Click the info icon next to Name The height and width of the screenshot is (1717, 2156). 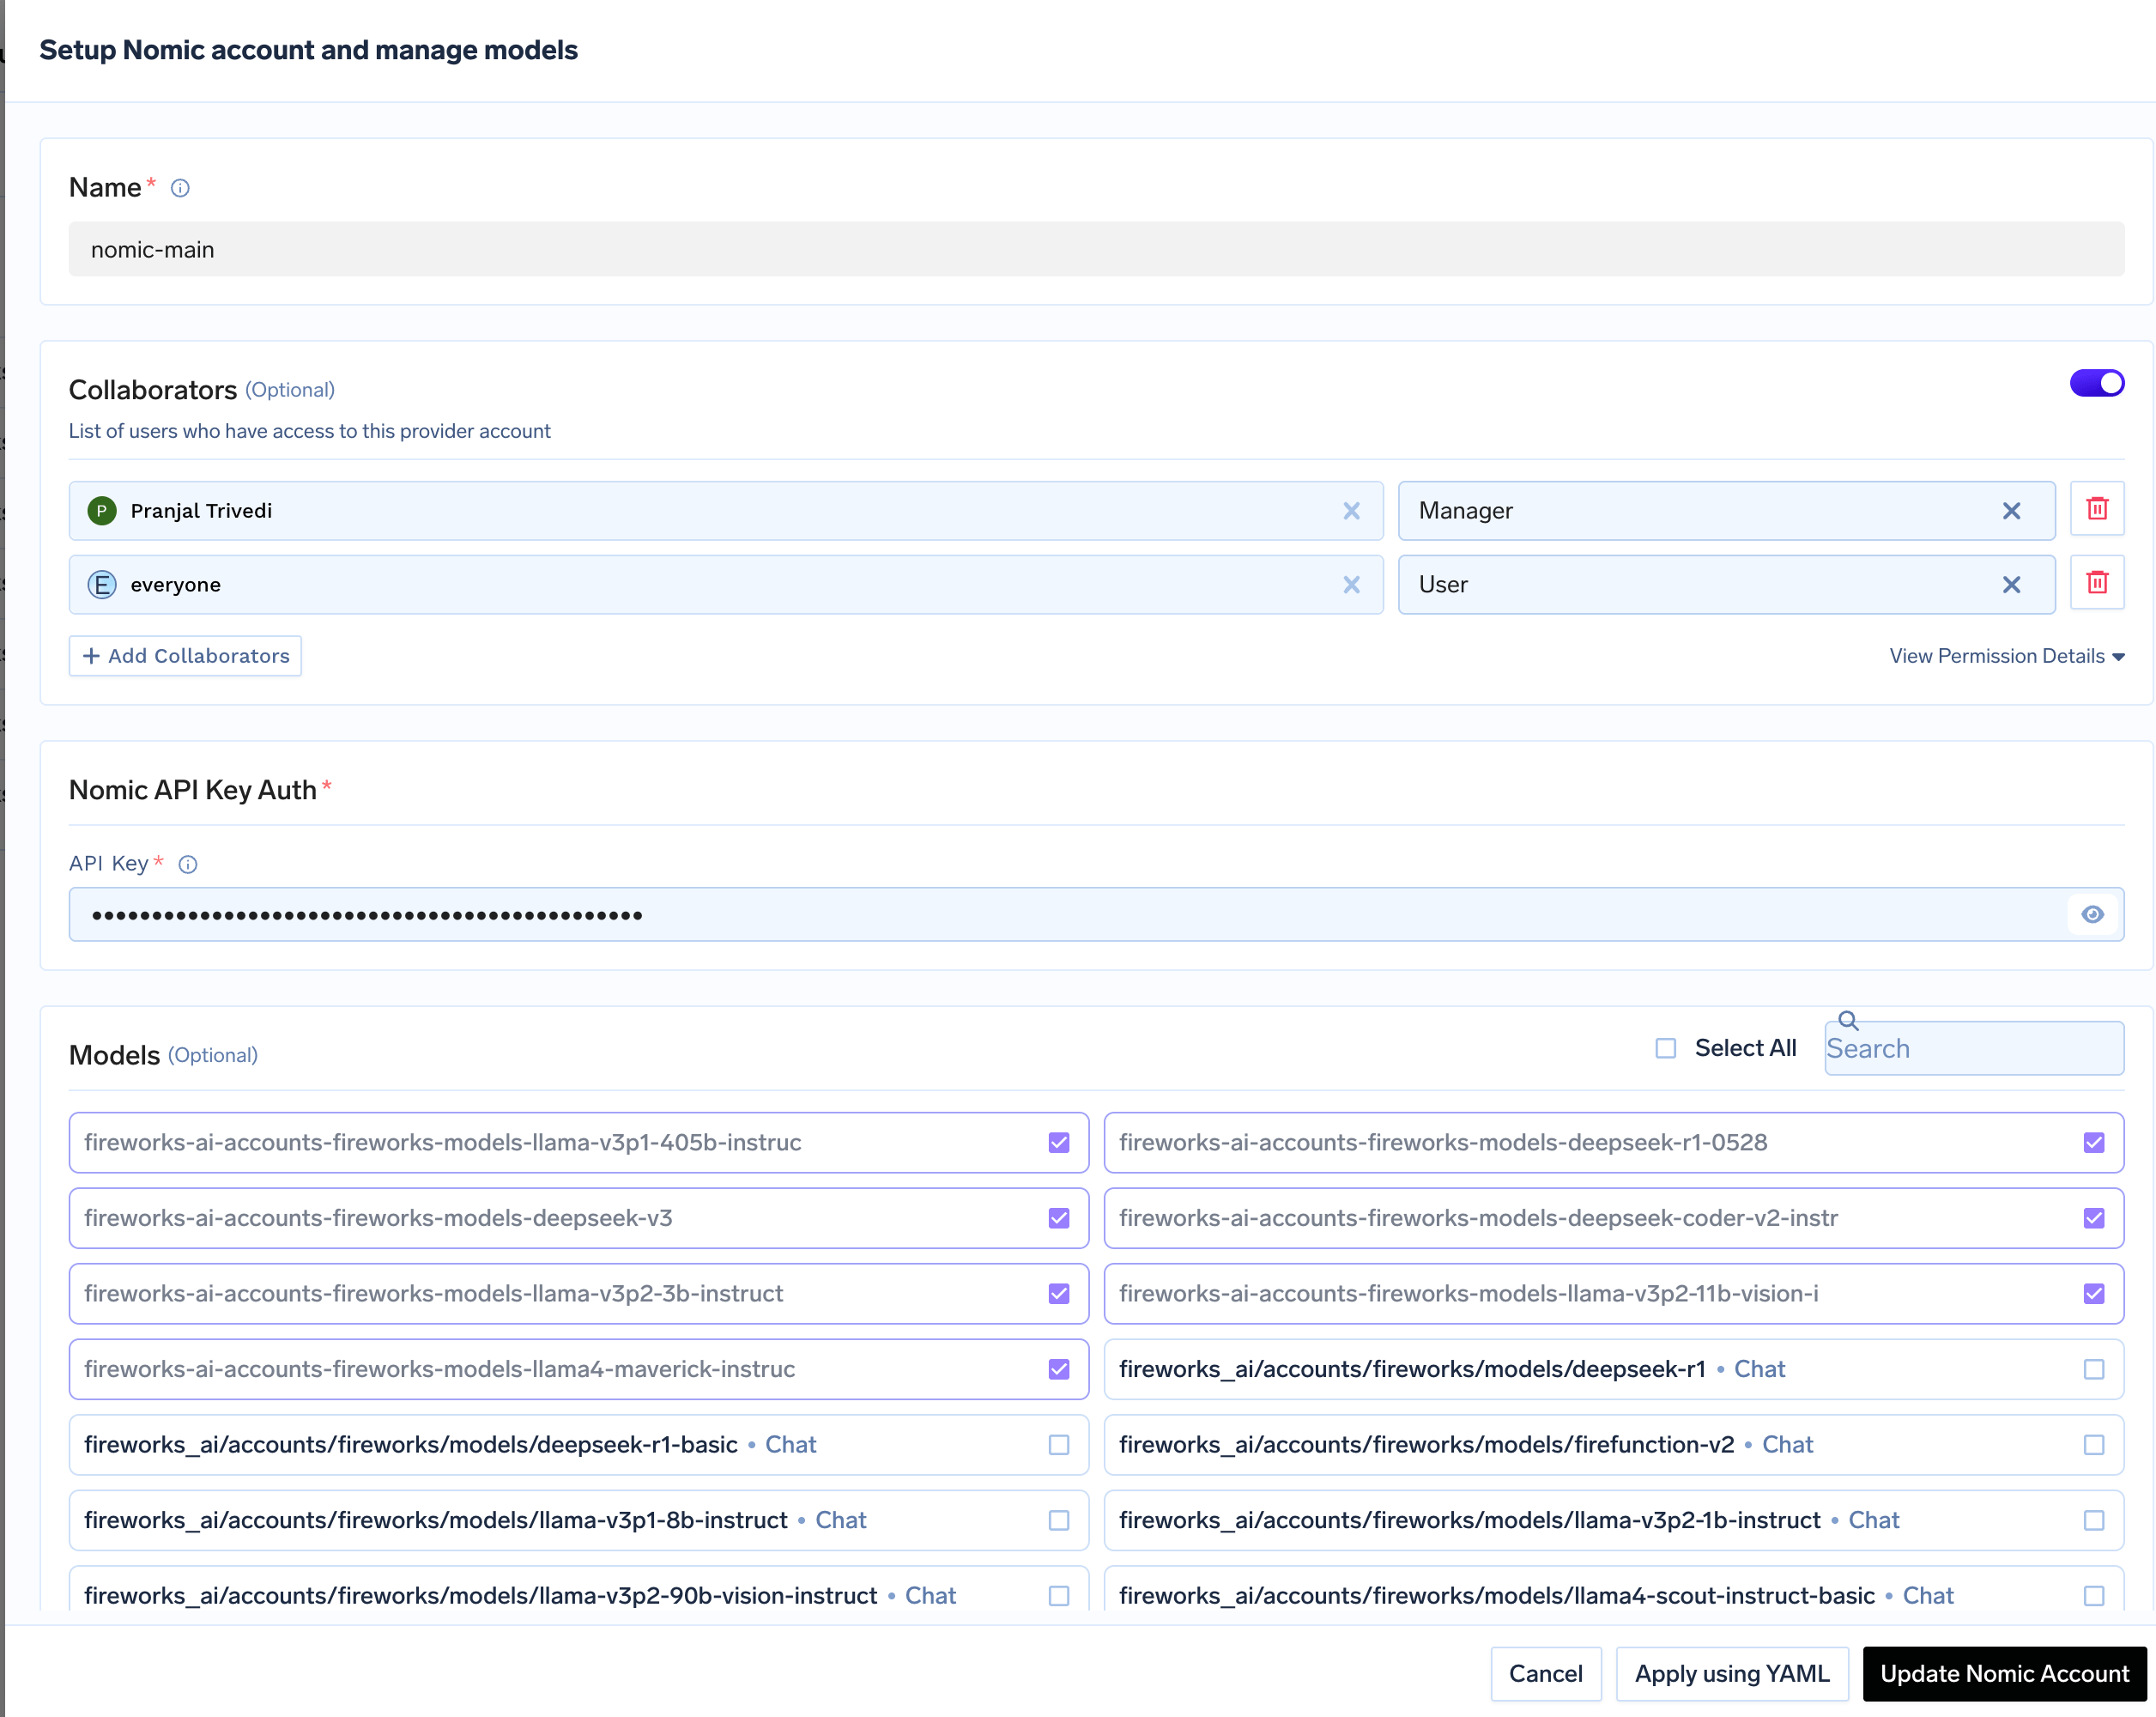[x=180, y=188]
